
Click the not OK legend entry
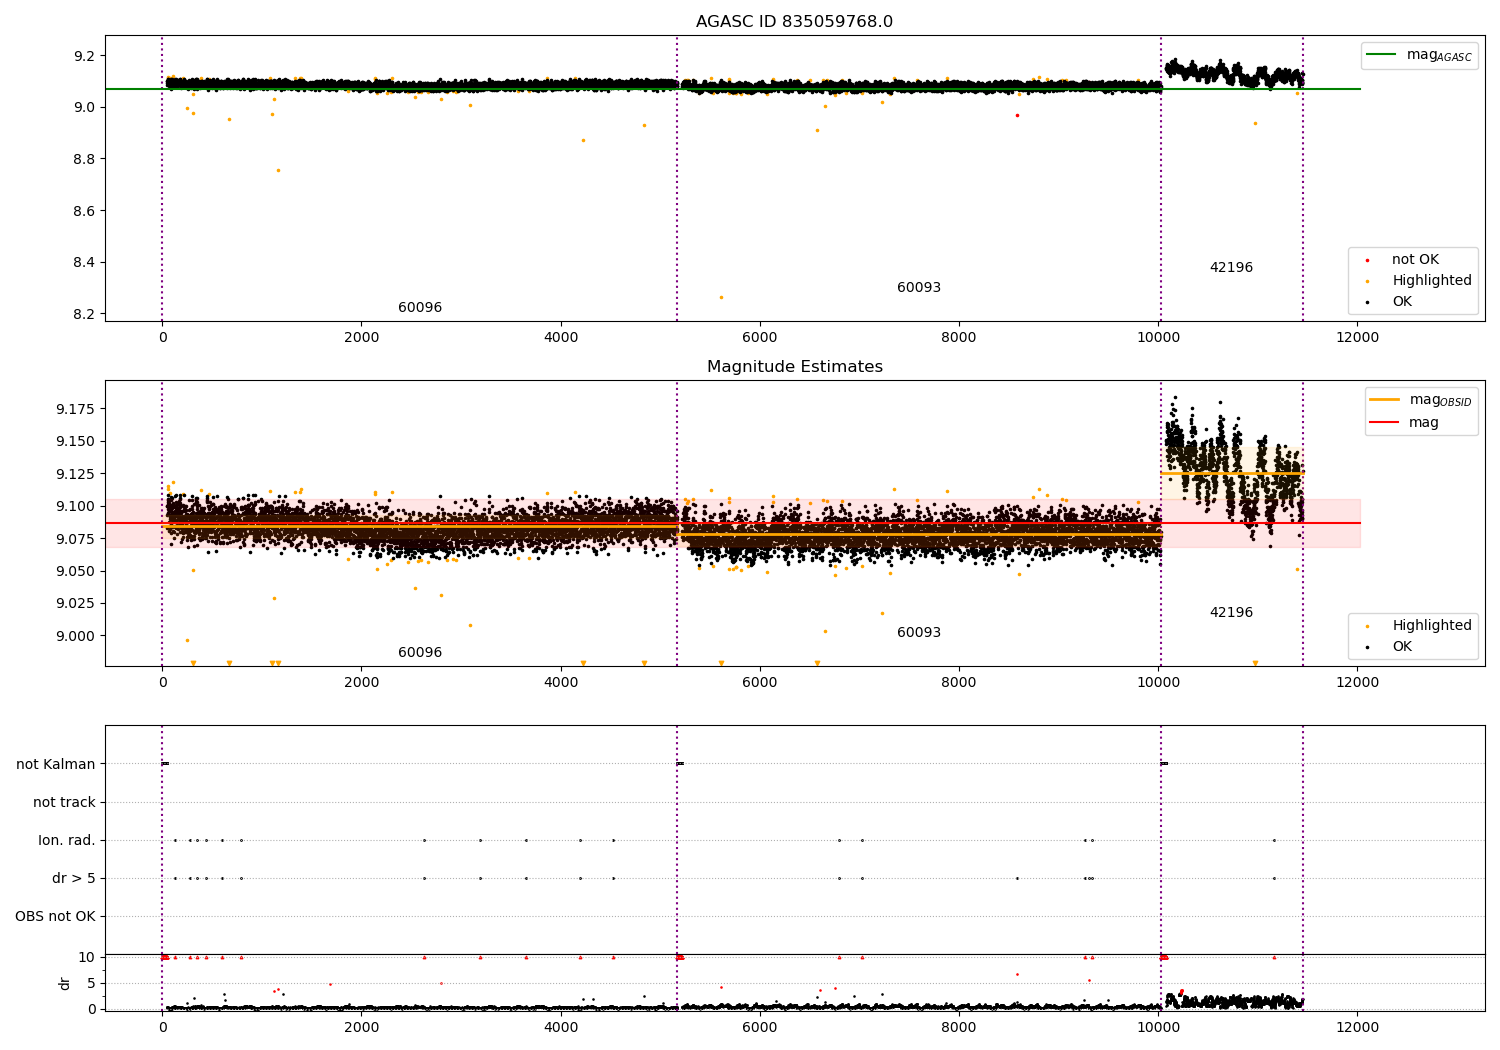(1413, 260)
